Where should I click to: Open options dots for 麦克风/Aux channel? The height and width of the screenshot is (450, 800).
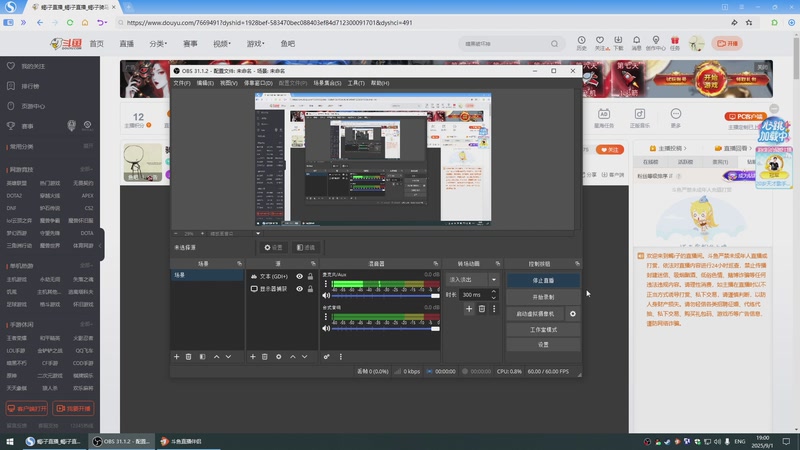326,284
